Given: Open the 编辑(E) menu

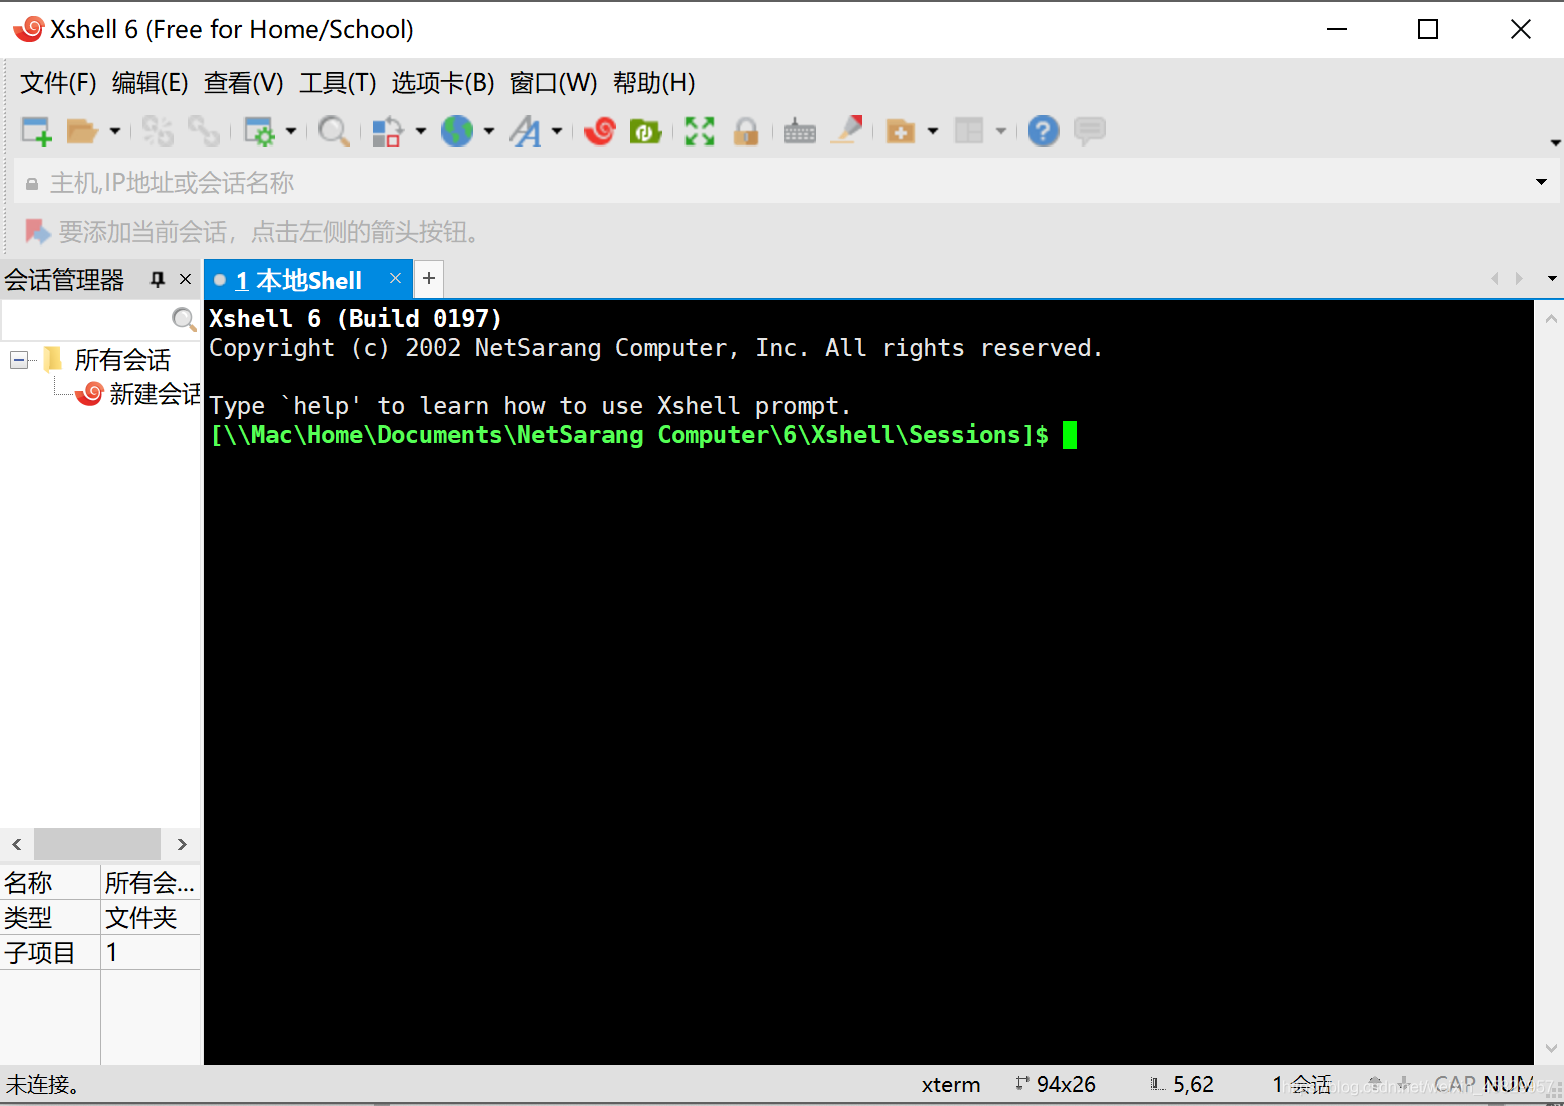Looking at the screenshot, I should [150, 83].
